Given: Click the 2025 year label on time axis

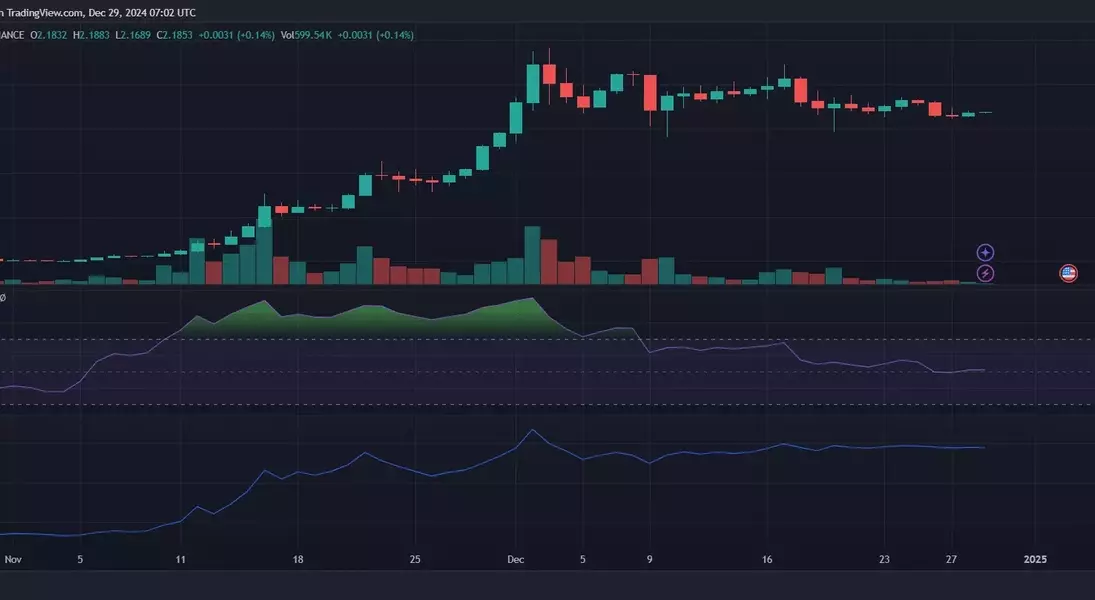Looking at the screenshot, I should click(1035, 559).
